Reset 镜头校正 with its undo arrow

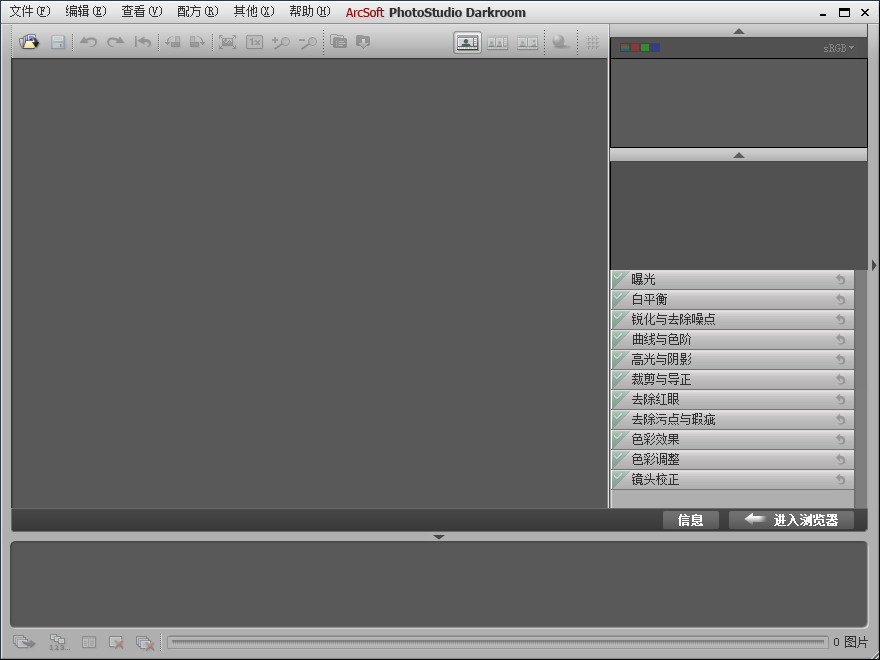[x=840, y=480]
